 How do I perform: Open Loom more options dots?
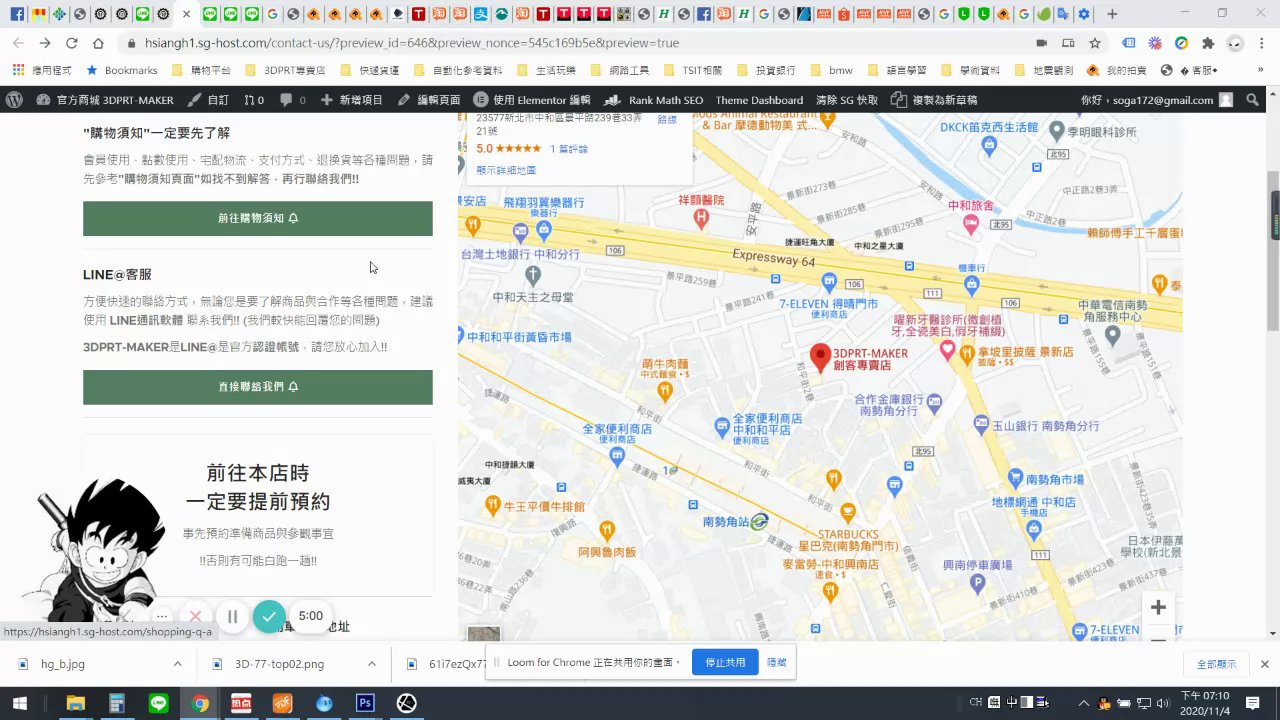162,617
